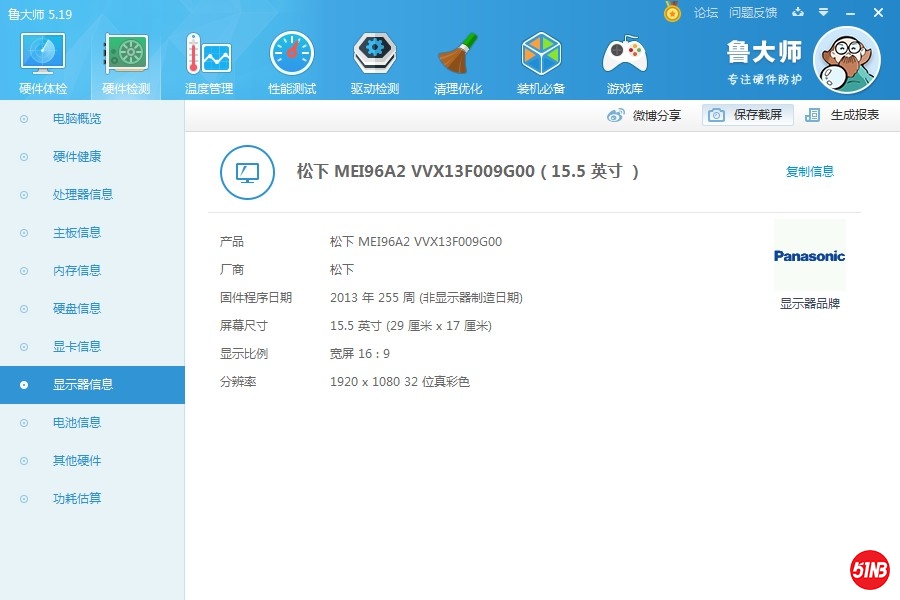Viewport: 900px width, 600px height.
Task: Click the gold medal icon in title bar
Action: pyautogui.click(x=672, y=12)
